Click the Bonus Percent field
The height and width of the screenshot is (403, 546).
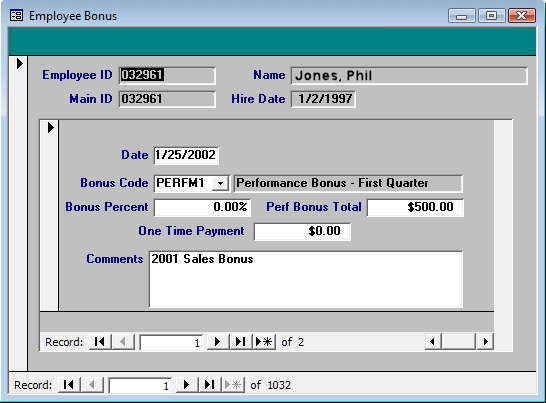click(202, 208)
